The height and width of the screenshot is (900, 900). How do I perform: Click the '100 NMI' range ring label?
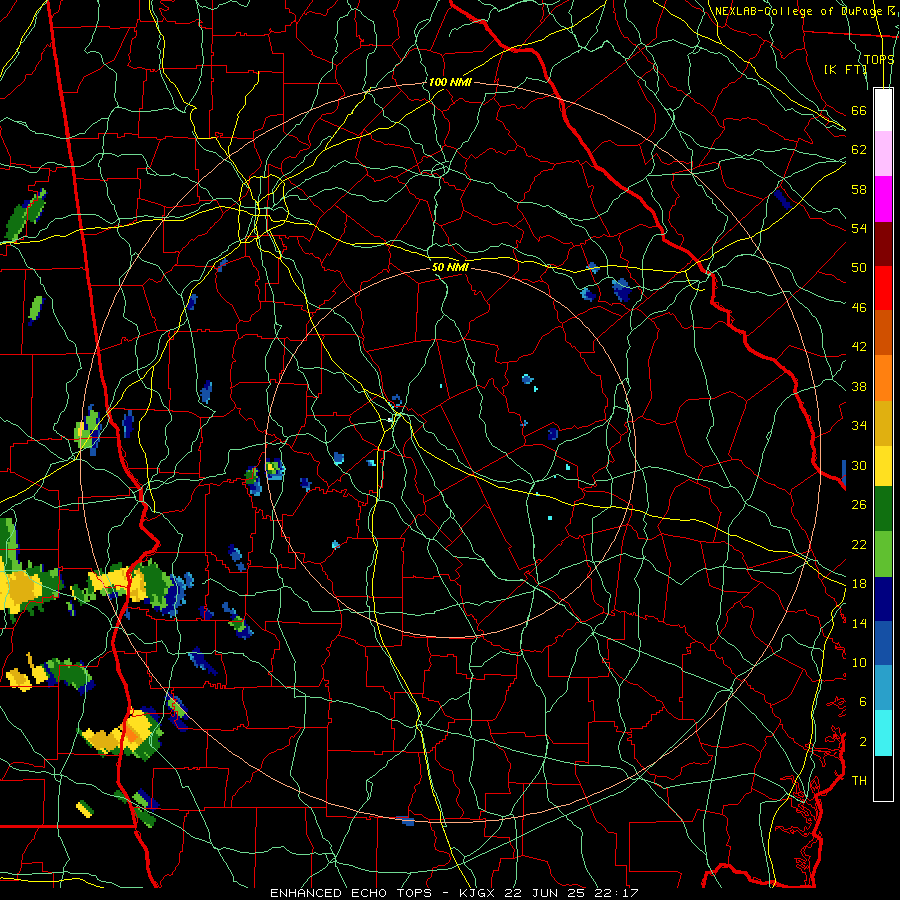click(450, 82)
